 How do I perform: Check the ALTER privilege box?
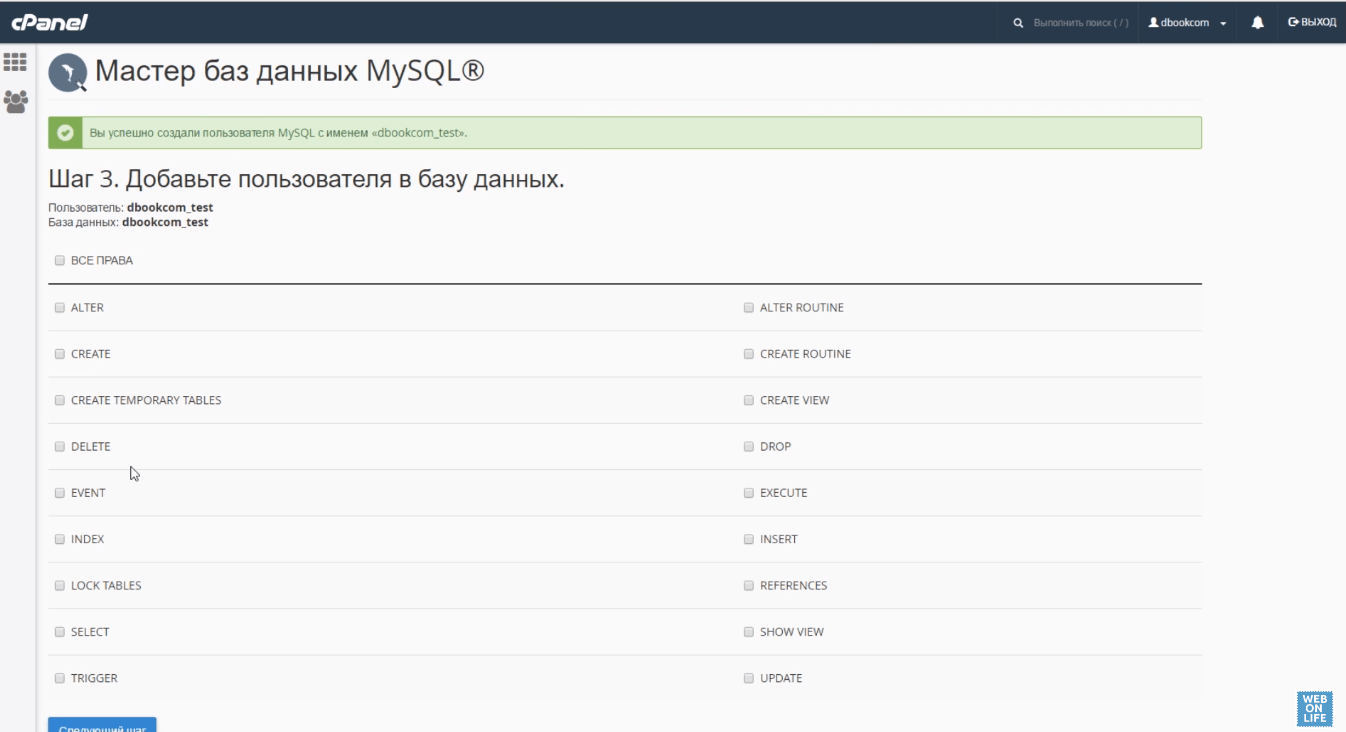coord(60,308)
